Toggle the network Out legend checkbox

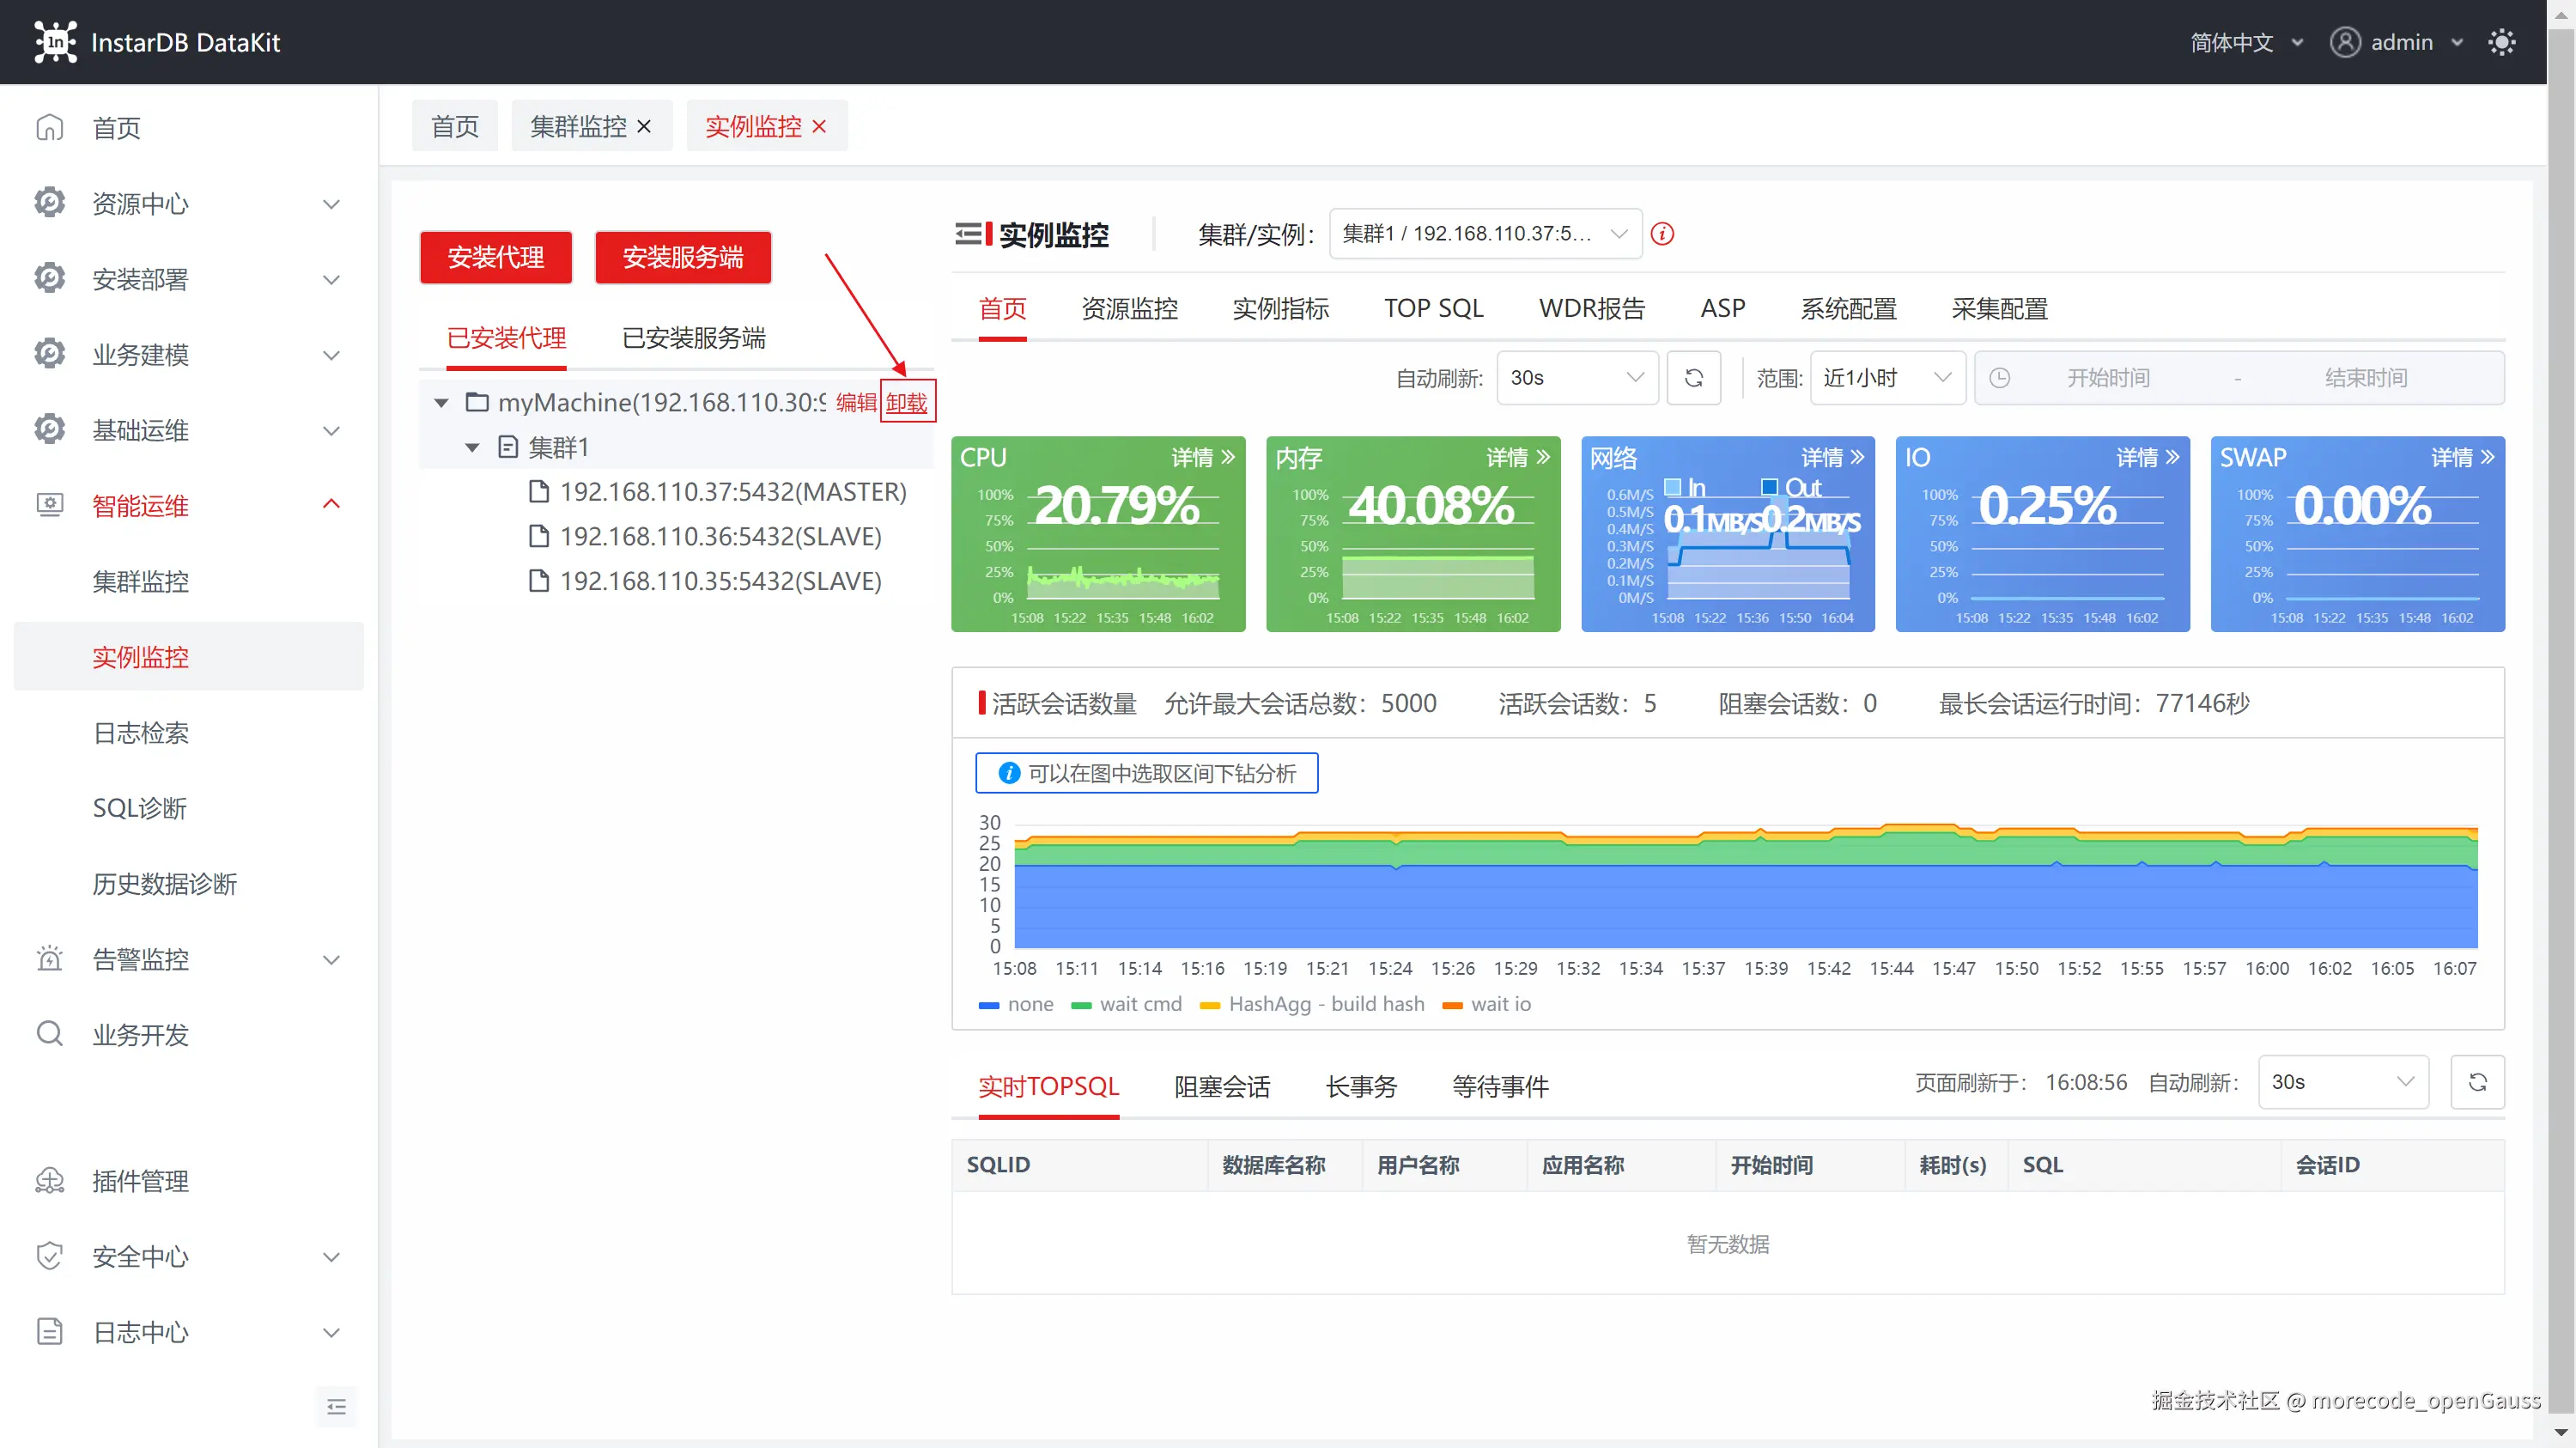(x=1769, y=487)
